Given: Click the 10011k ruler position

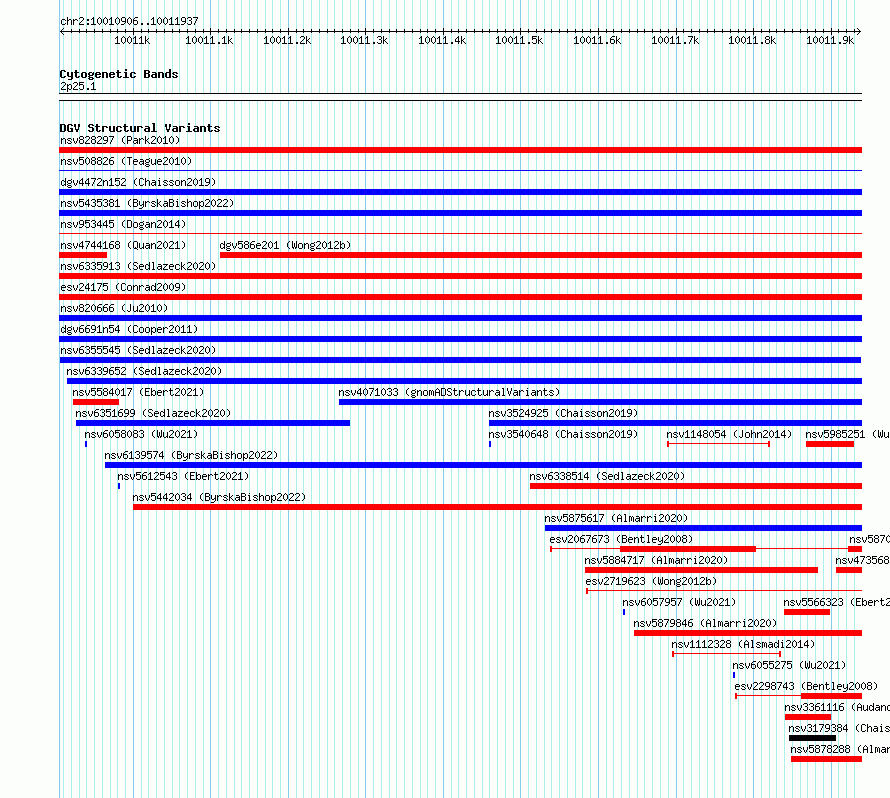Looking at the screenshot, I should tap(132, 40).
